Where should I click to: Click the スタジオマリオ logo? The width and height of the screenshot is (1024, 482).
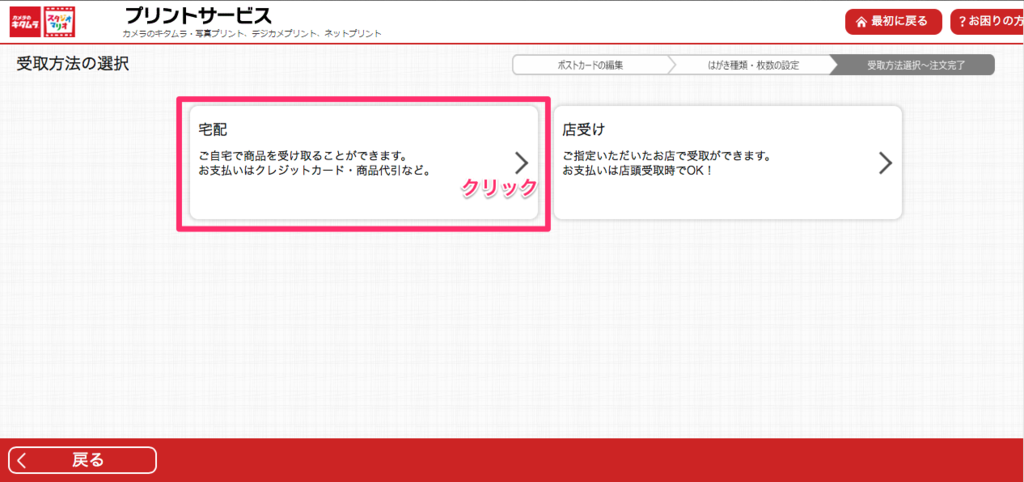pyautogui.click(x=59, y=22)
